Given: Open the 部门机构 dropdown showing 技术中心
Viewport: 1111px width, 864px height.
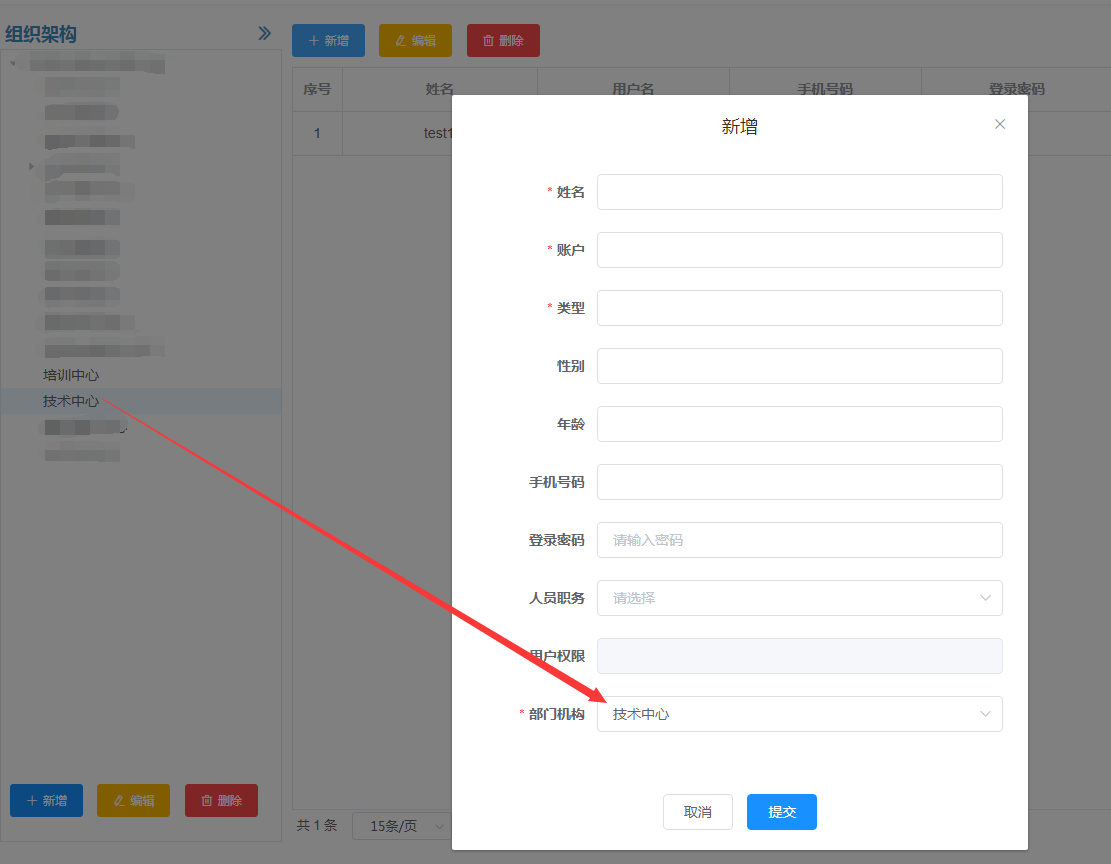Looking at the screenshot, I should click(x=799, y=714).
